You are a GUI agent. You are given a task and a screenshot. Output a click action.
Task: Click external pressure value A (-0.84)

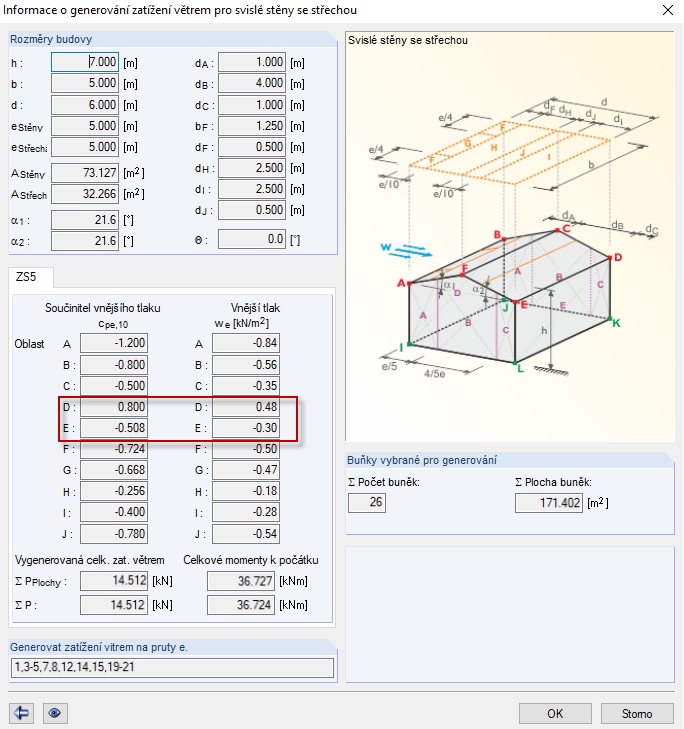point(246,343)
